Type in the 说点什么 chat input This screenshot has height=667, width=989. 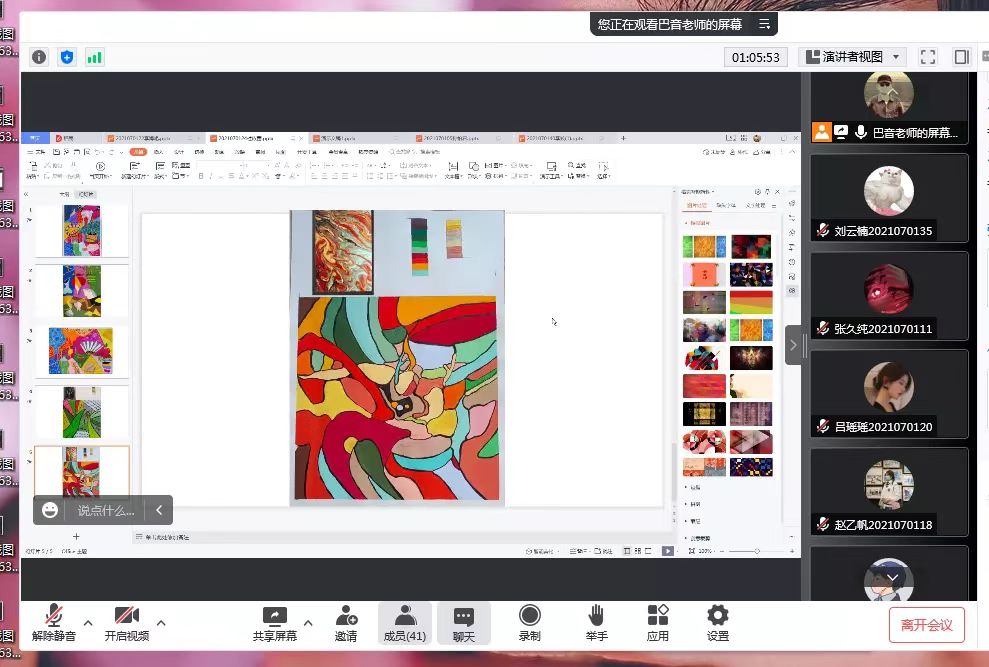pyautogui.click(x=106, y=510)
